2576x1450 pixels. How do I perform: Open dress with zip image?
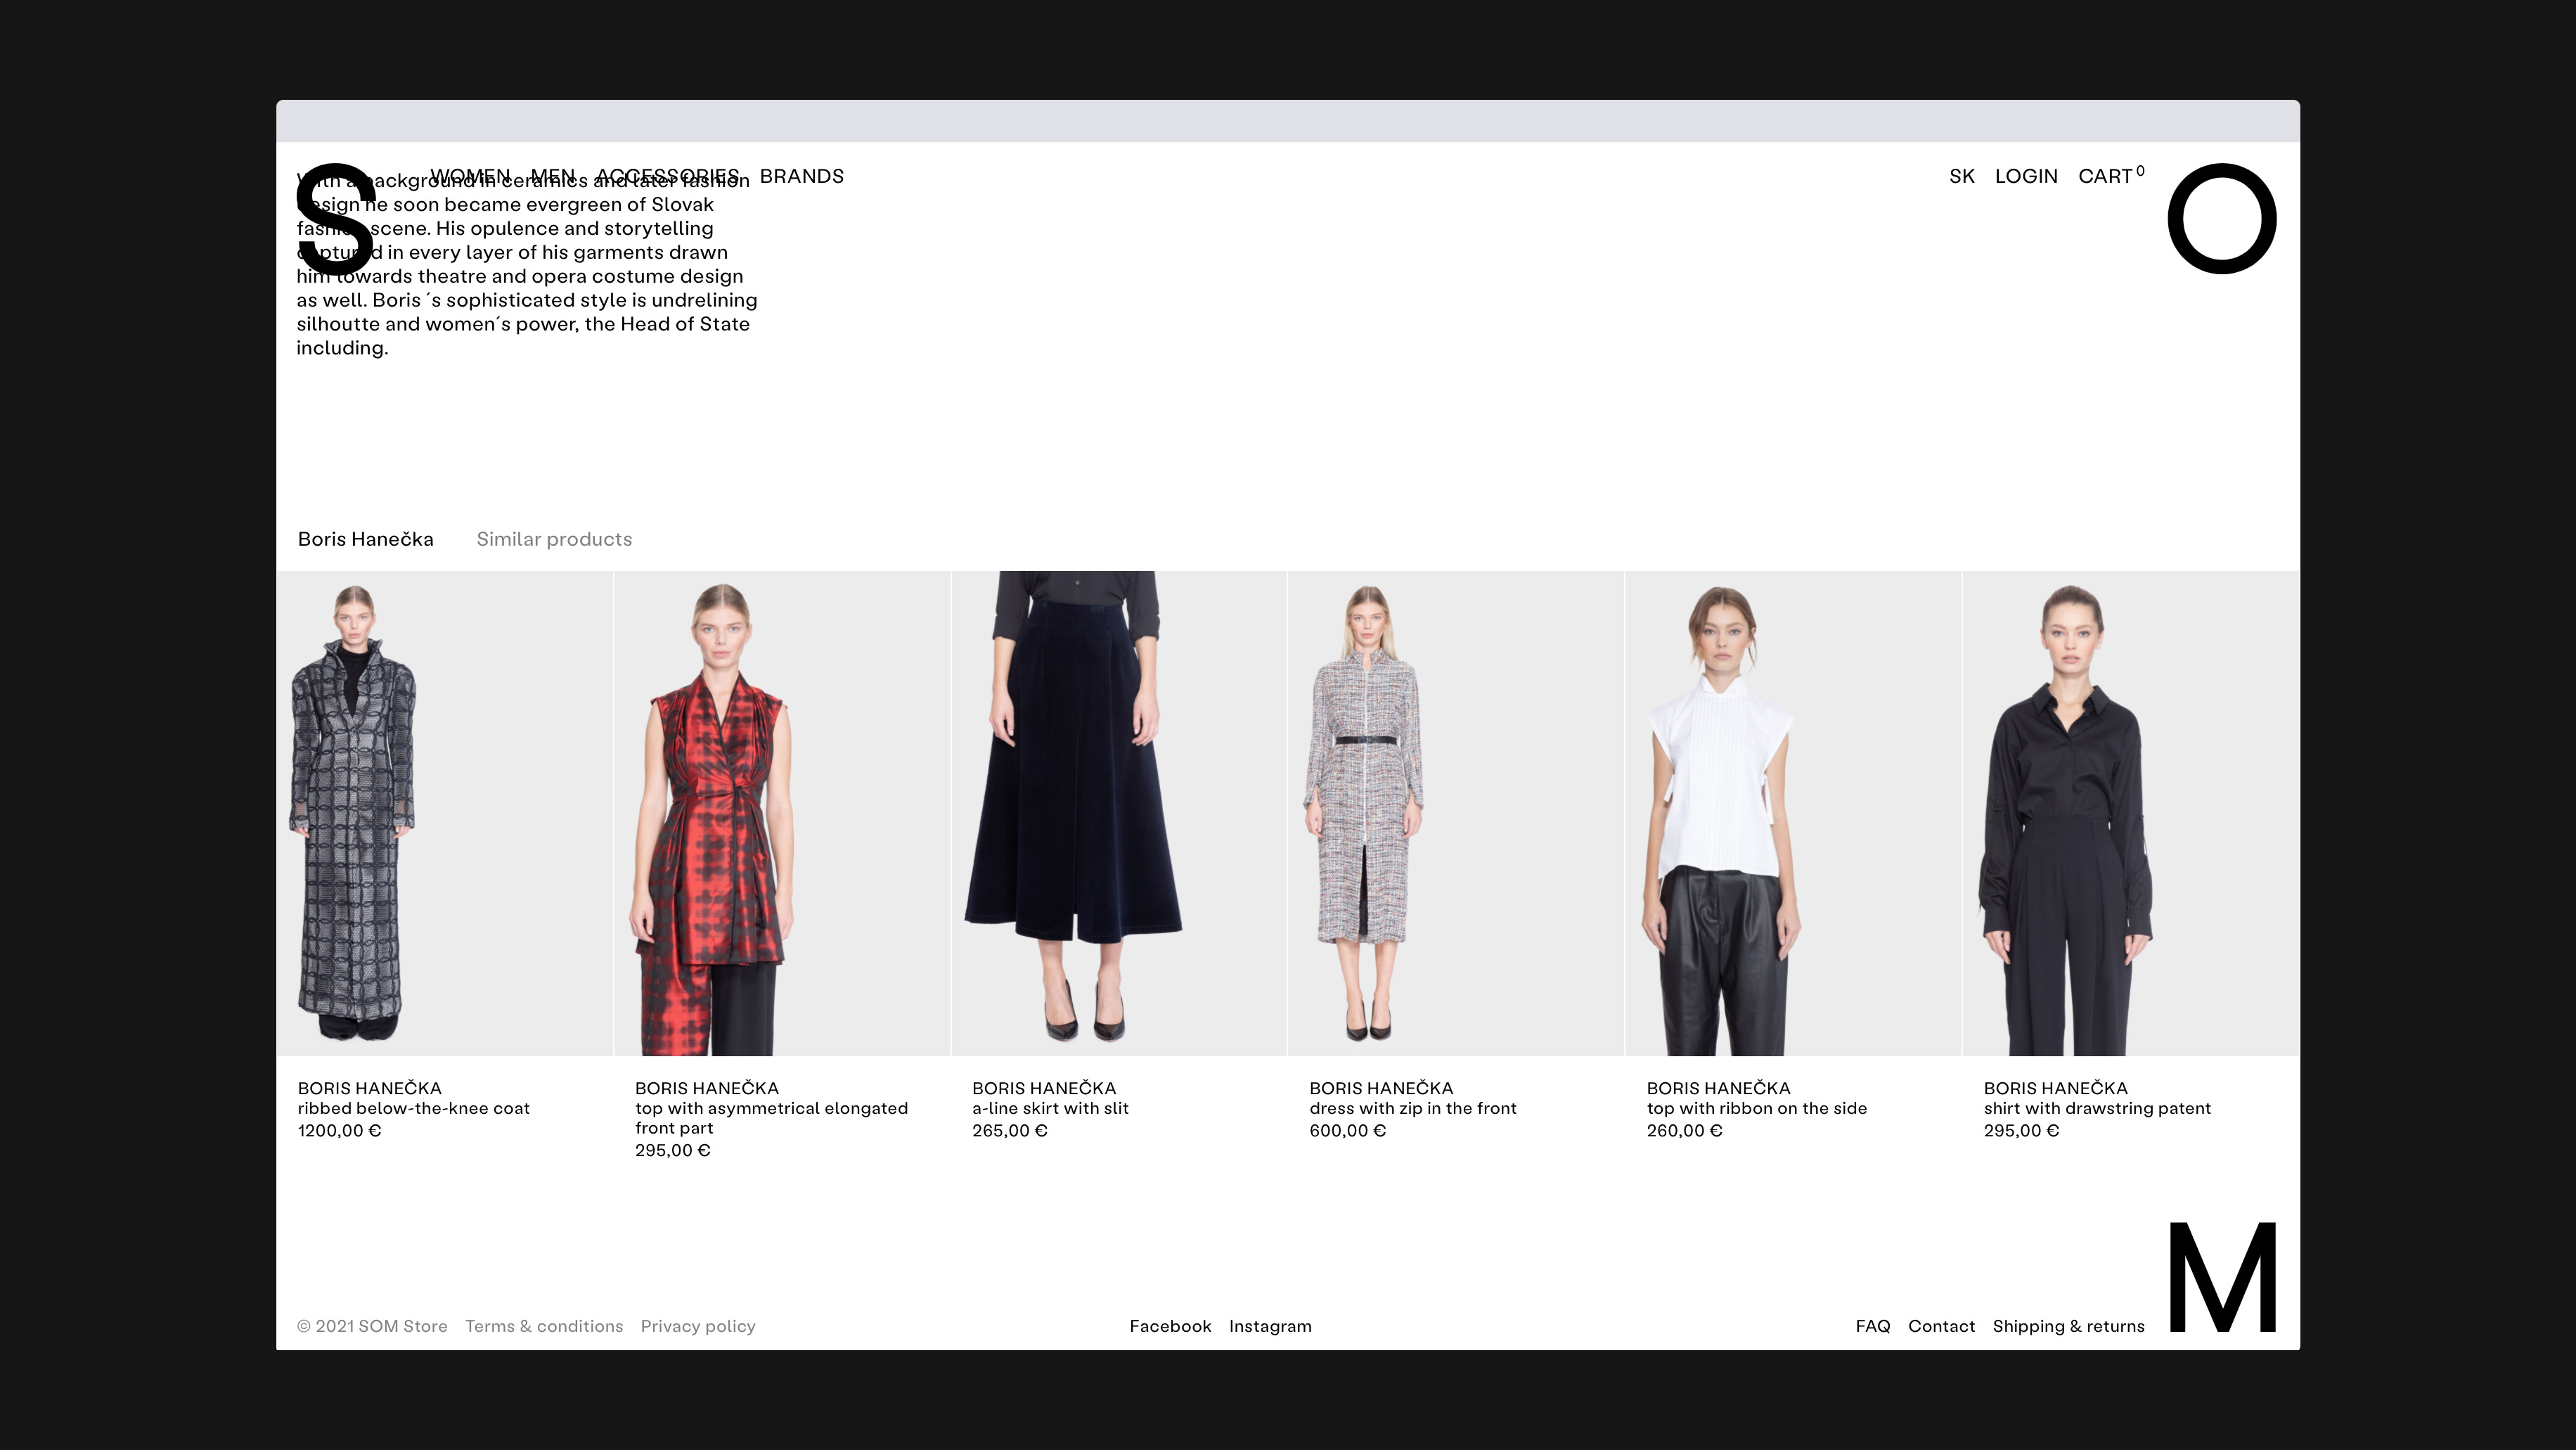[1456, 813]
